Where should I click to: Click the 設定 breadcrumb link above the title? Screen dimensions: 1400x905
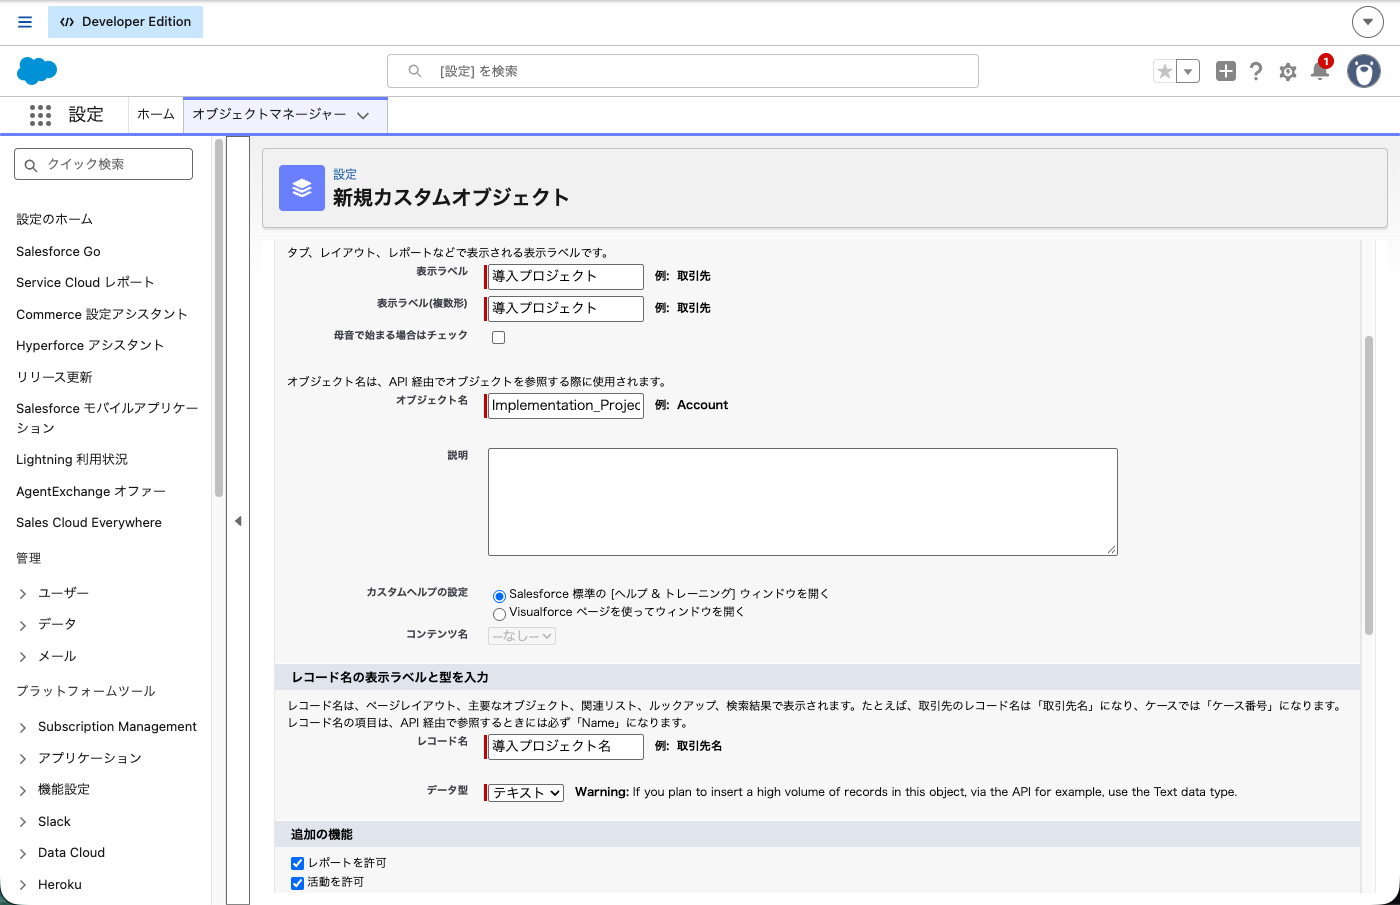click(345, 174)
